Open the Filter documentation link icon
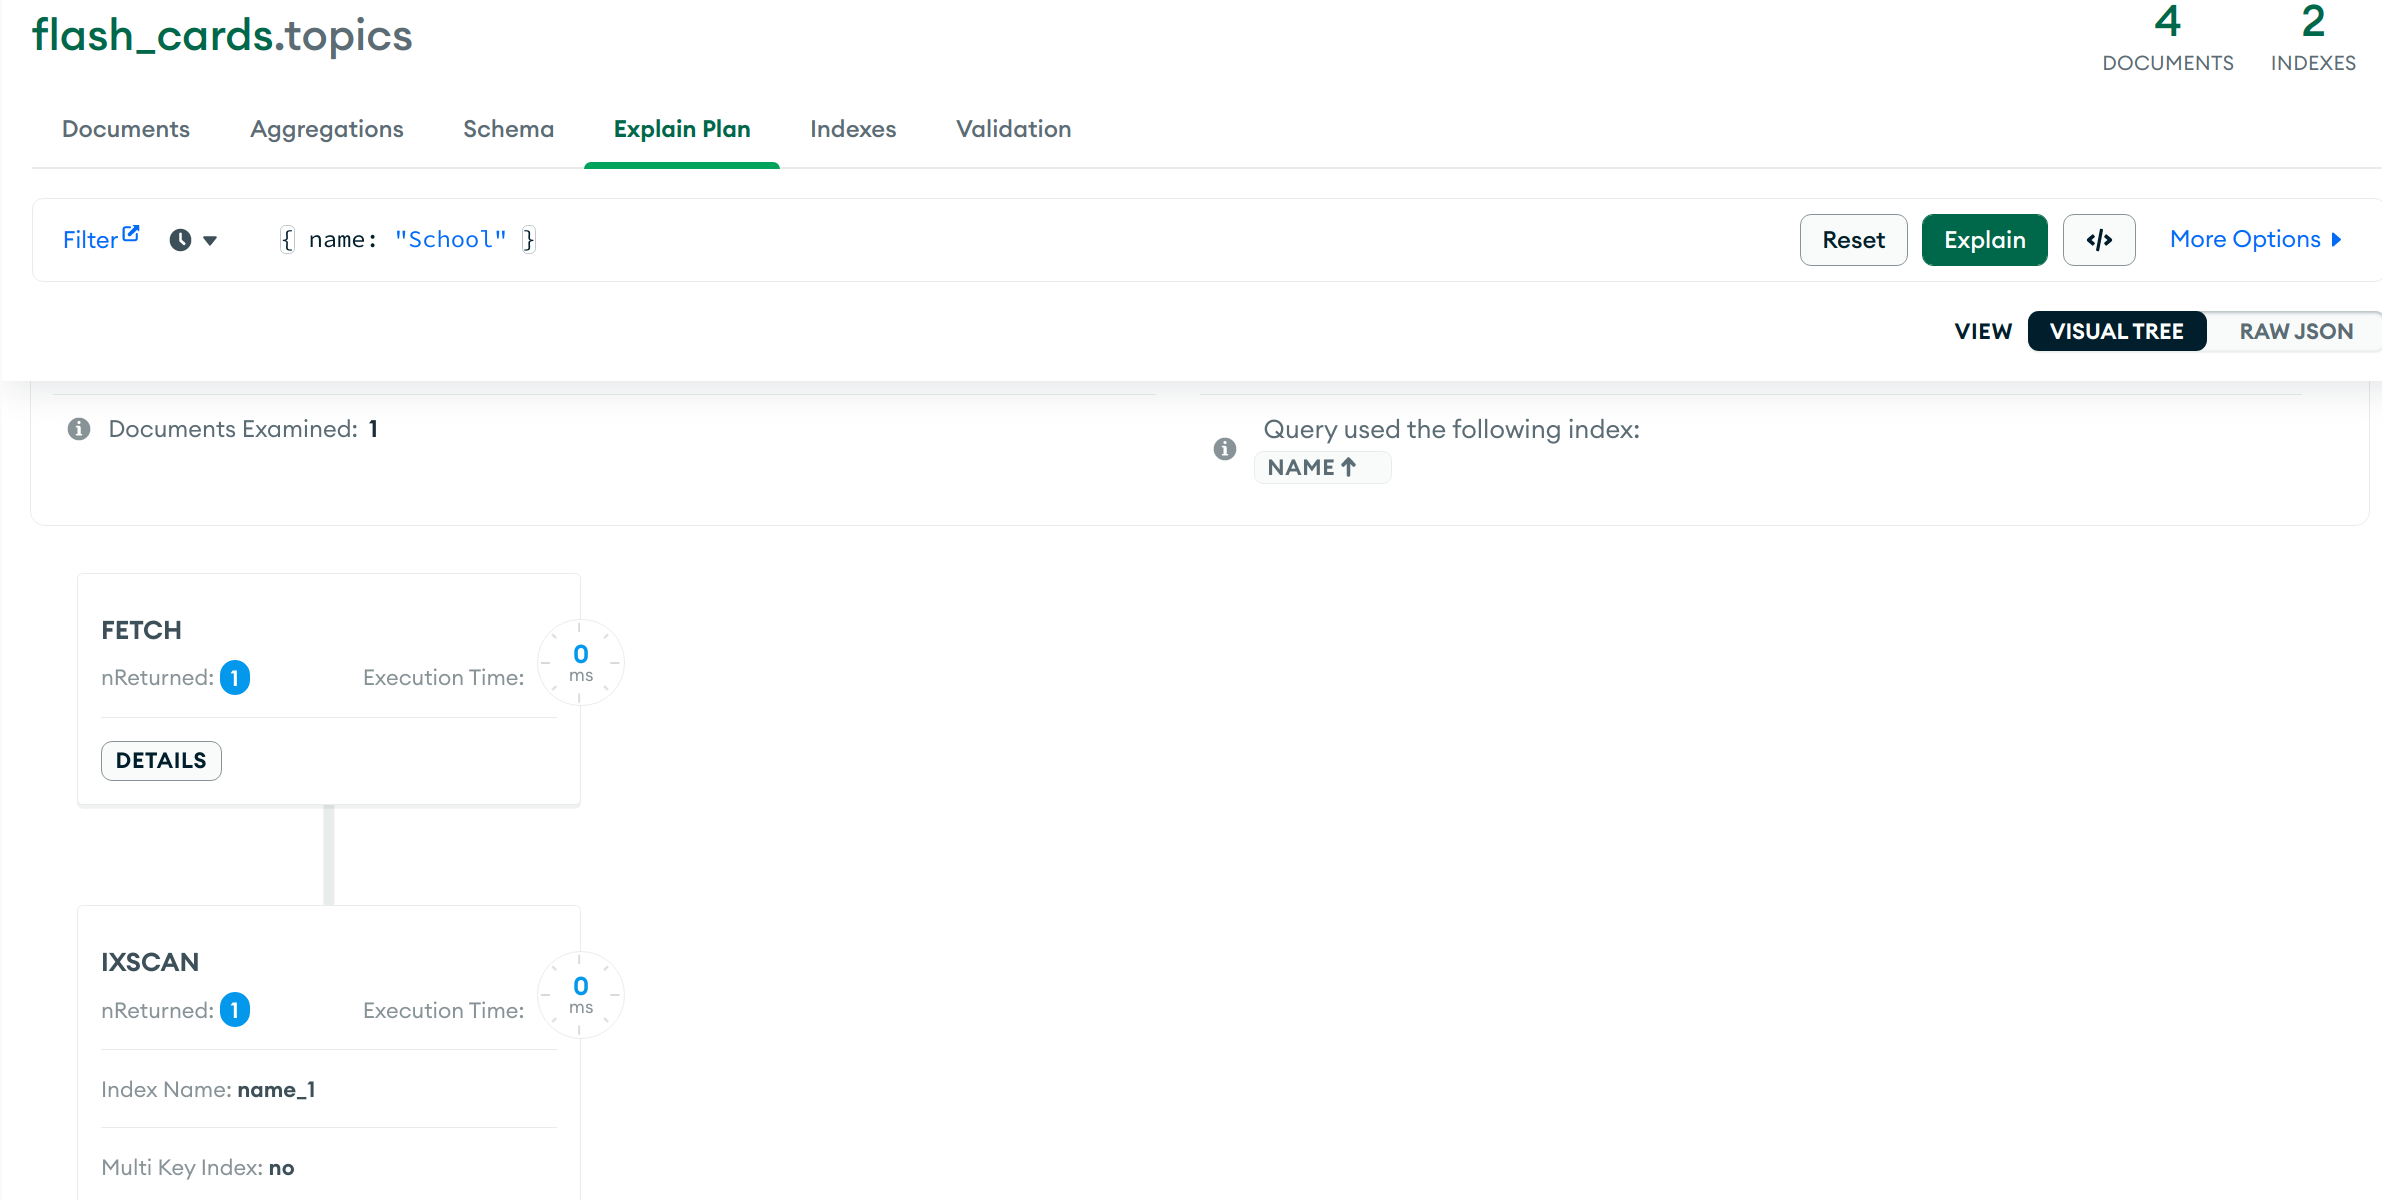Screen dimensions: 2382x1200 131,233
